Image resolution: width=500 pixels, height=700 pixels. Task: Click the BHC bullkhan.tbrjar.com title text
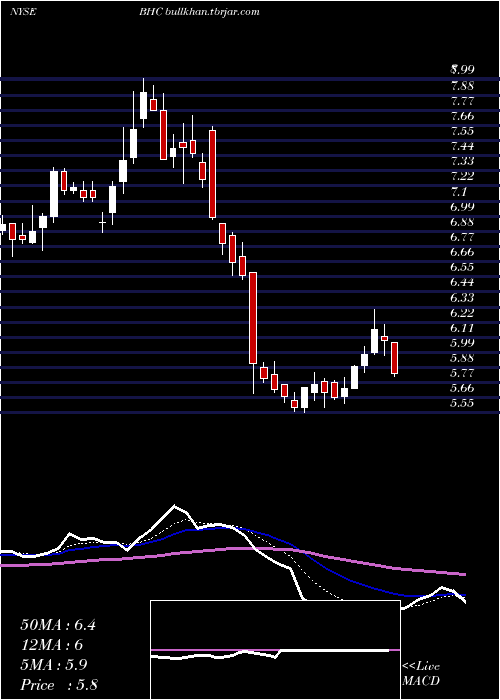click(199, 12)
